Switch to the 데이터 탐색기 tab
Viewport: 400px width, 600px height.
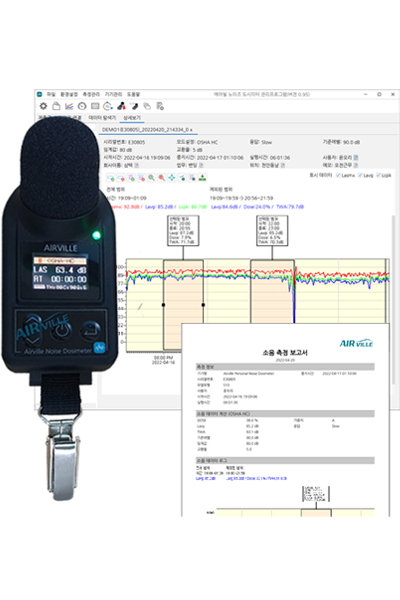[102, 118]
